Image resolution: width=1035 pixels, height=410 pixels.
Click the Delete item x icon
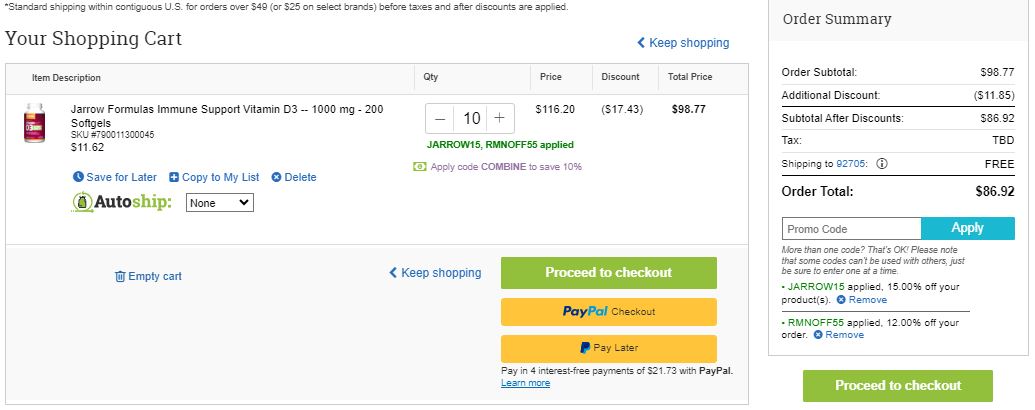coord(277,177)
